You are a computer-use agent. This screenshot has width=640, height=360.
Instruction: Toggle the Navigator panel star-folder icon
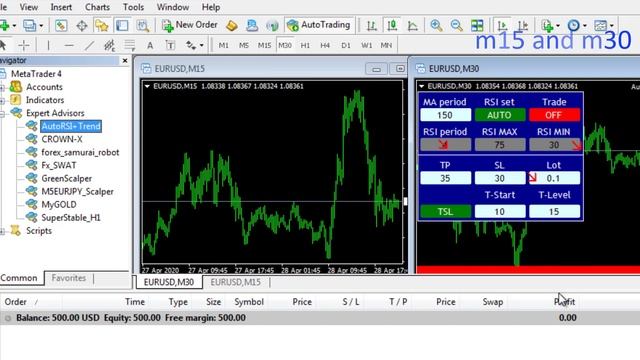[x=102, y=25]
